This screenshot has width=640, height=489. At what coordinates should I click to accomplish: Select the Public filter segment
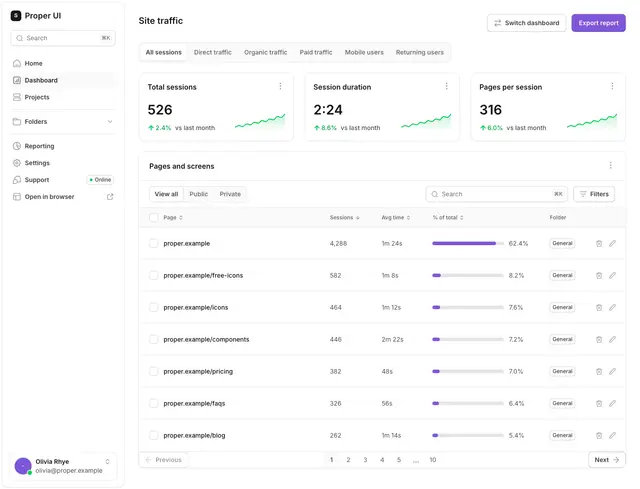point(199,194)
